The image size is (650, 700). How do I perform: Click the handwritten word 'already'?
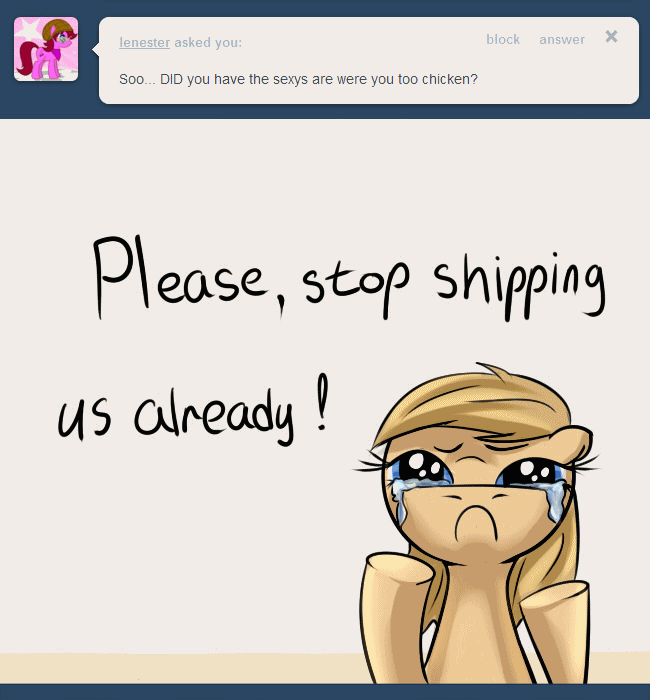[x=214, y=417]
